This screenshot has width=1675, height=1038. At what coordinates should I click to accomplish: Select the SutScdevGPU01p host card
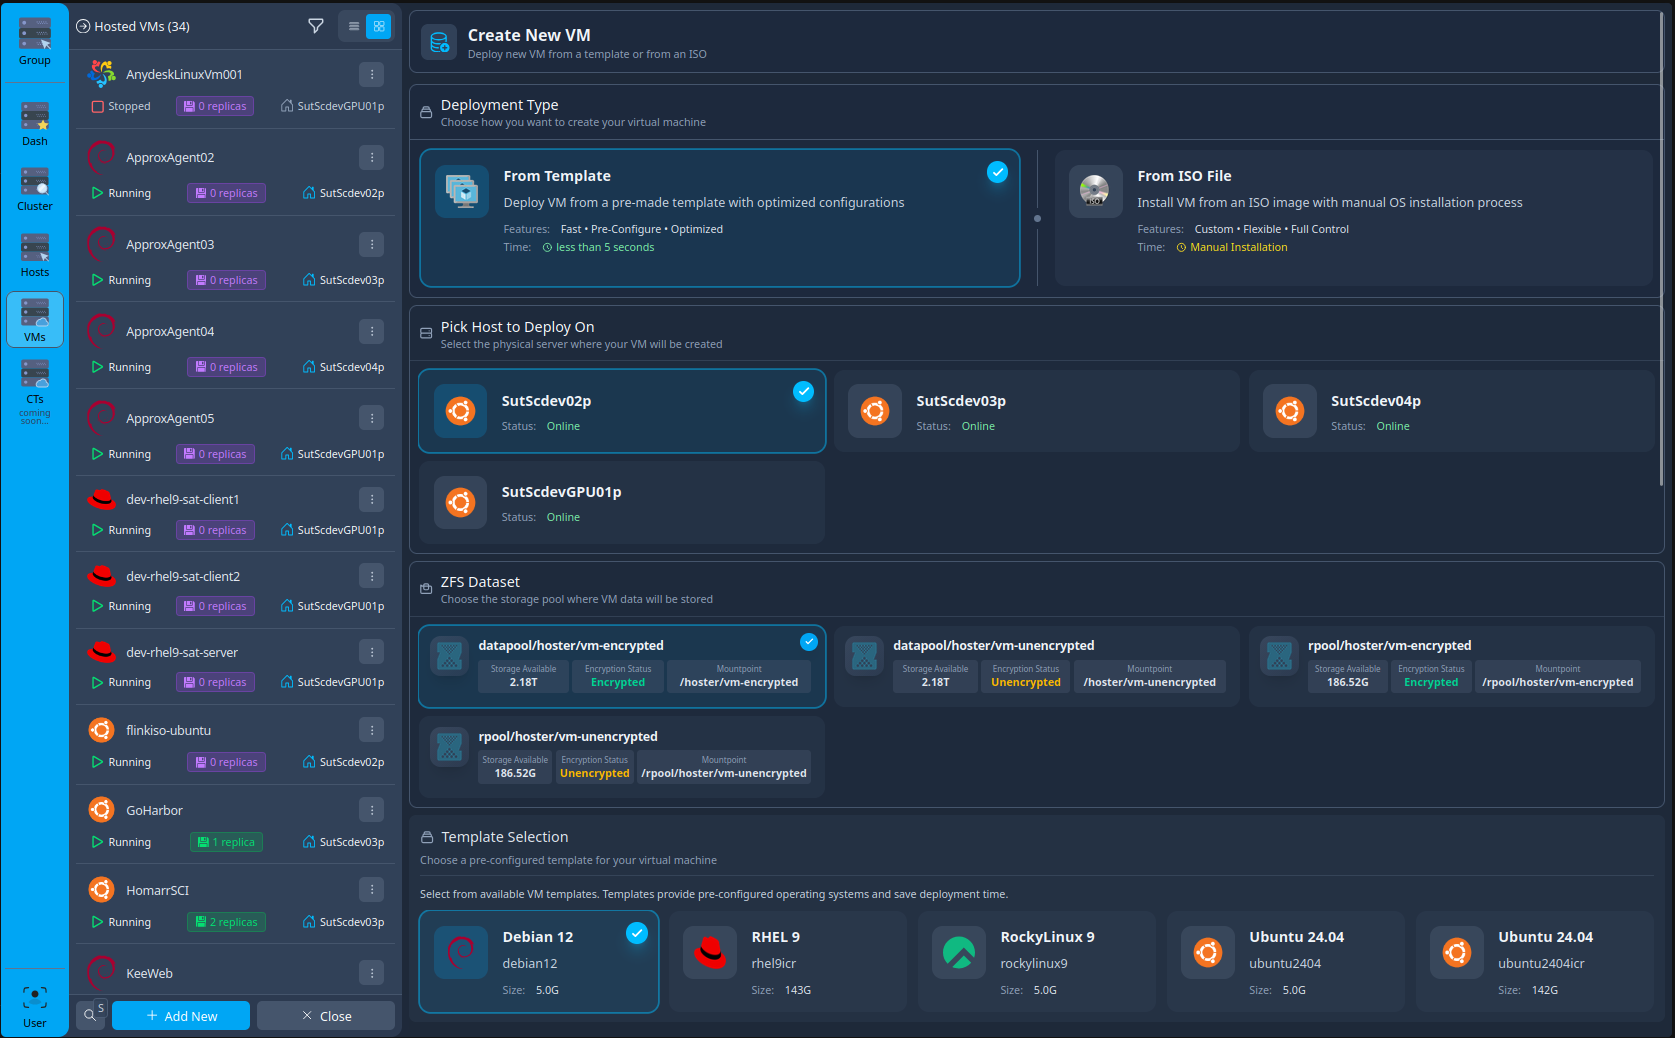click(x=622, y=502)
